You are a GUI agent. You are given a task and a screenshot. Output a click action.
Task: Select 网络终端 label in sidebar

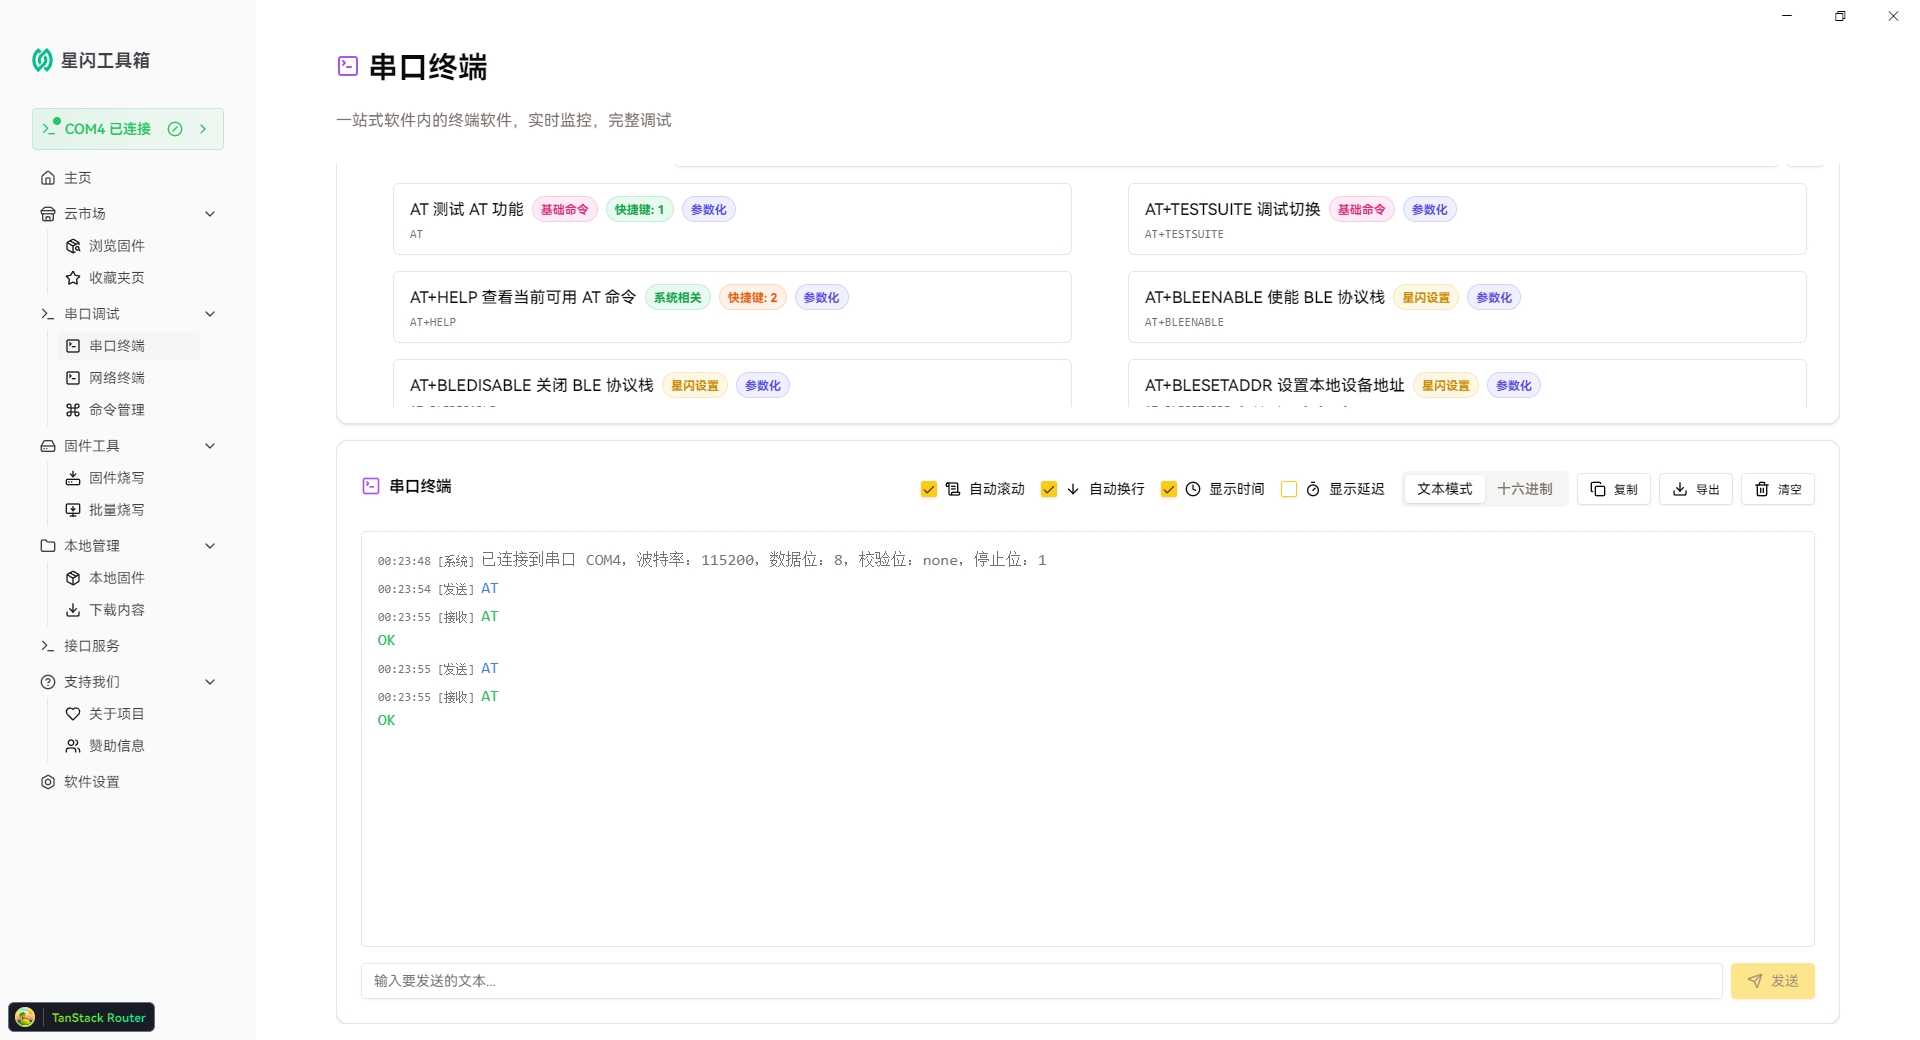pos(117,378)
